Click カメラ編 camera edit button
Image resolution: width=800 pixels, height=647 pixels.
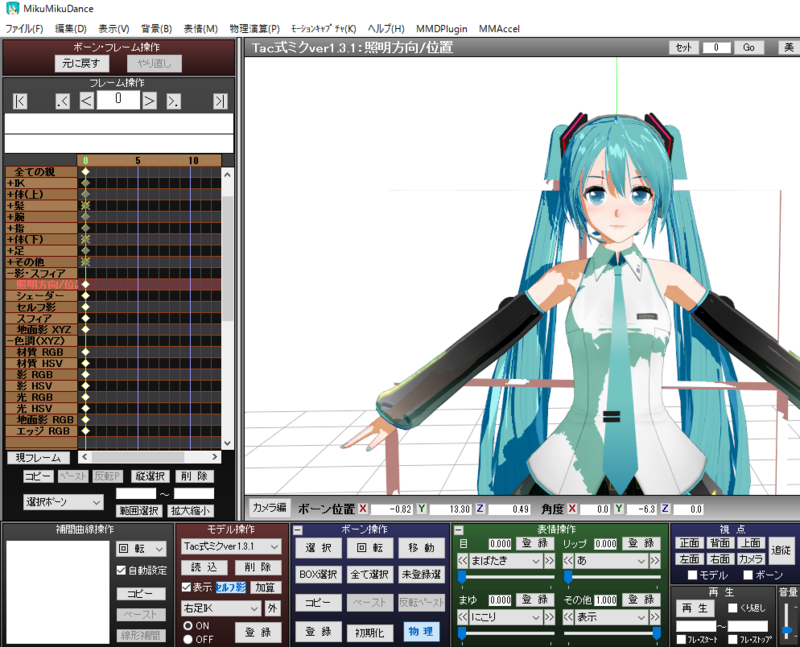[269, 508]
